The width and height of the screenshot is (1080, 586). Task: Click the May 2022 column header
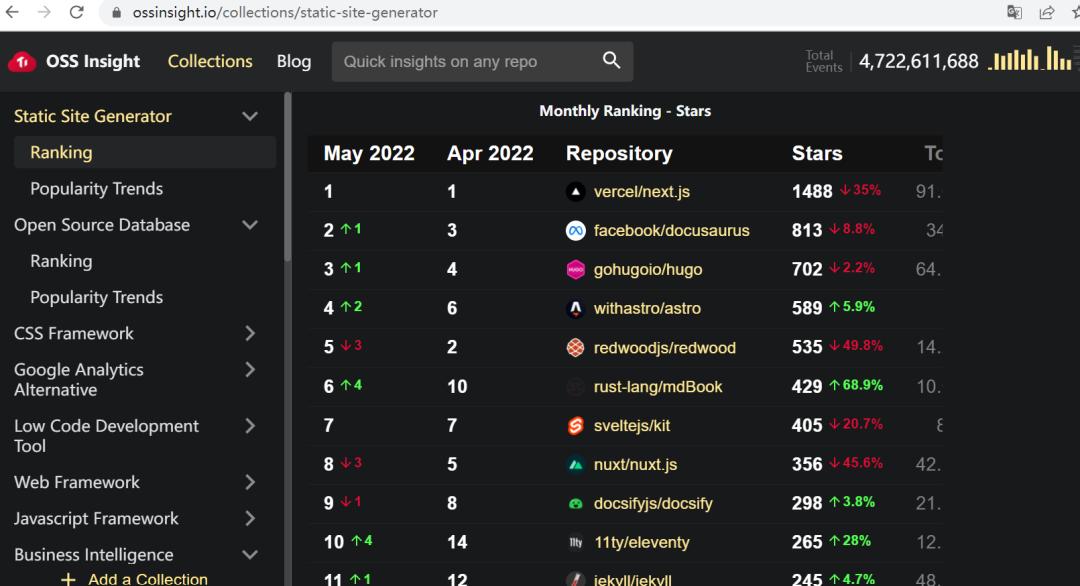(369, 153)
